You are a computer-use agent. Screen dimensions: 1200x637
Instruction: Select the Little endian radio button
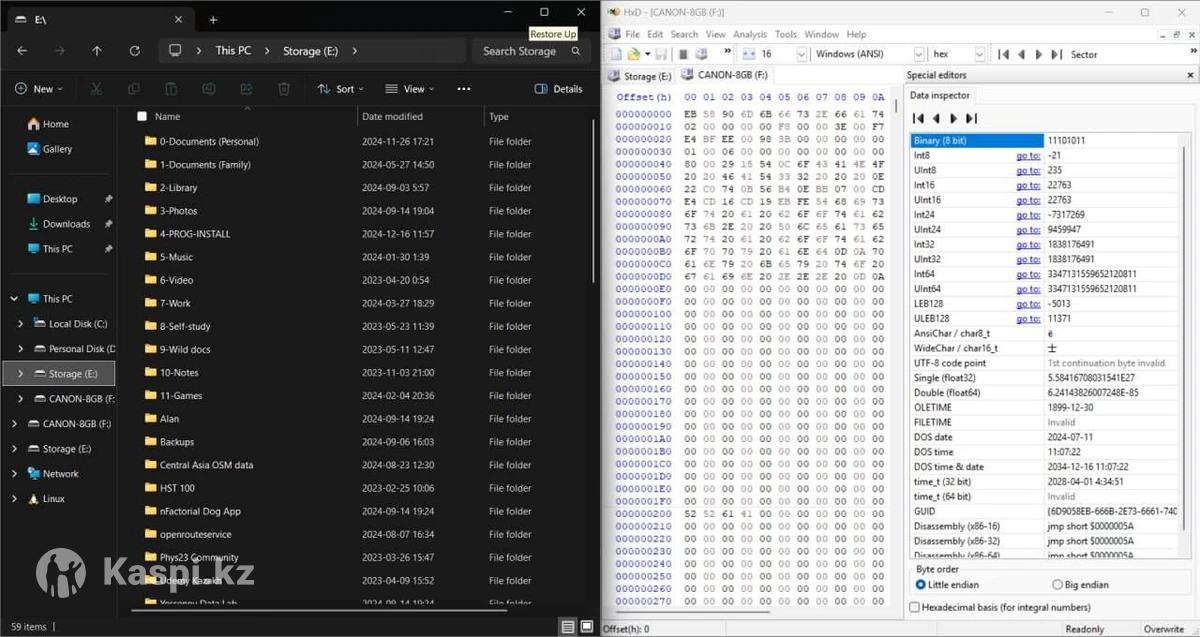pos(921,585)
